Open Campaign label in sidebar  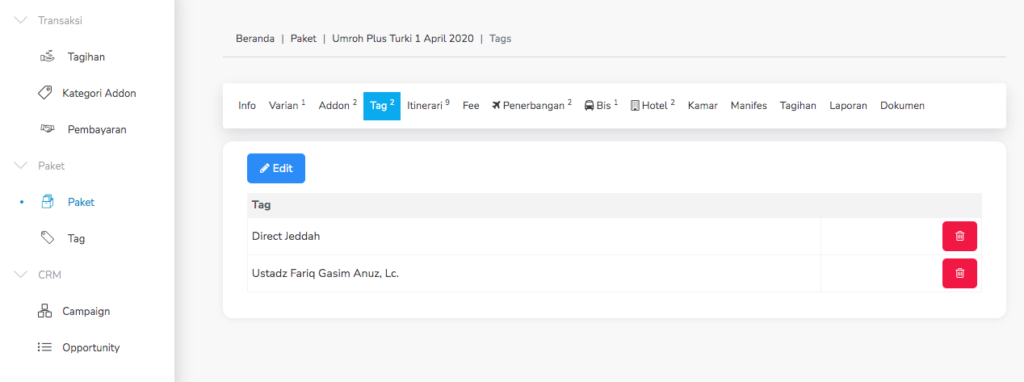[86, 311]
